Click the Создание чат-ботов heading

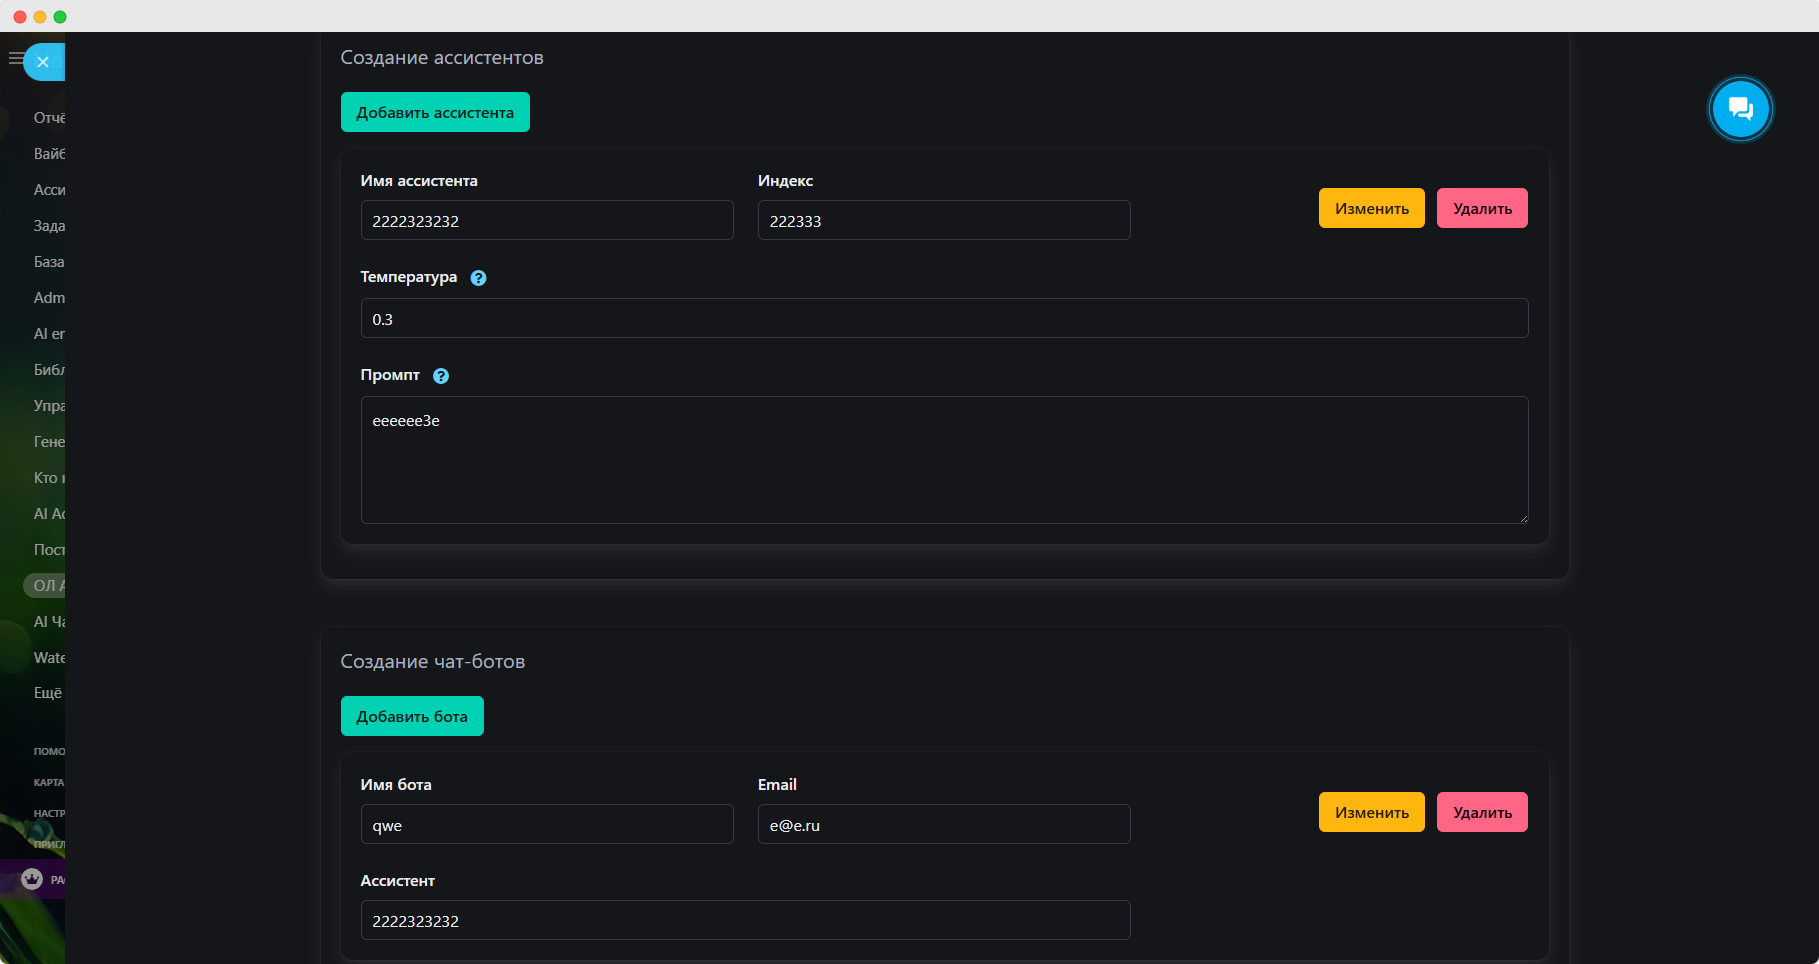coord(433,661)
